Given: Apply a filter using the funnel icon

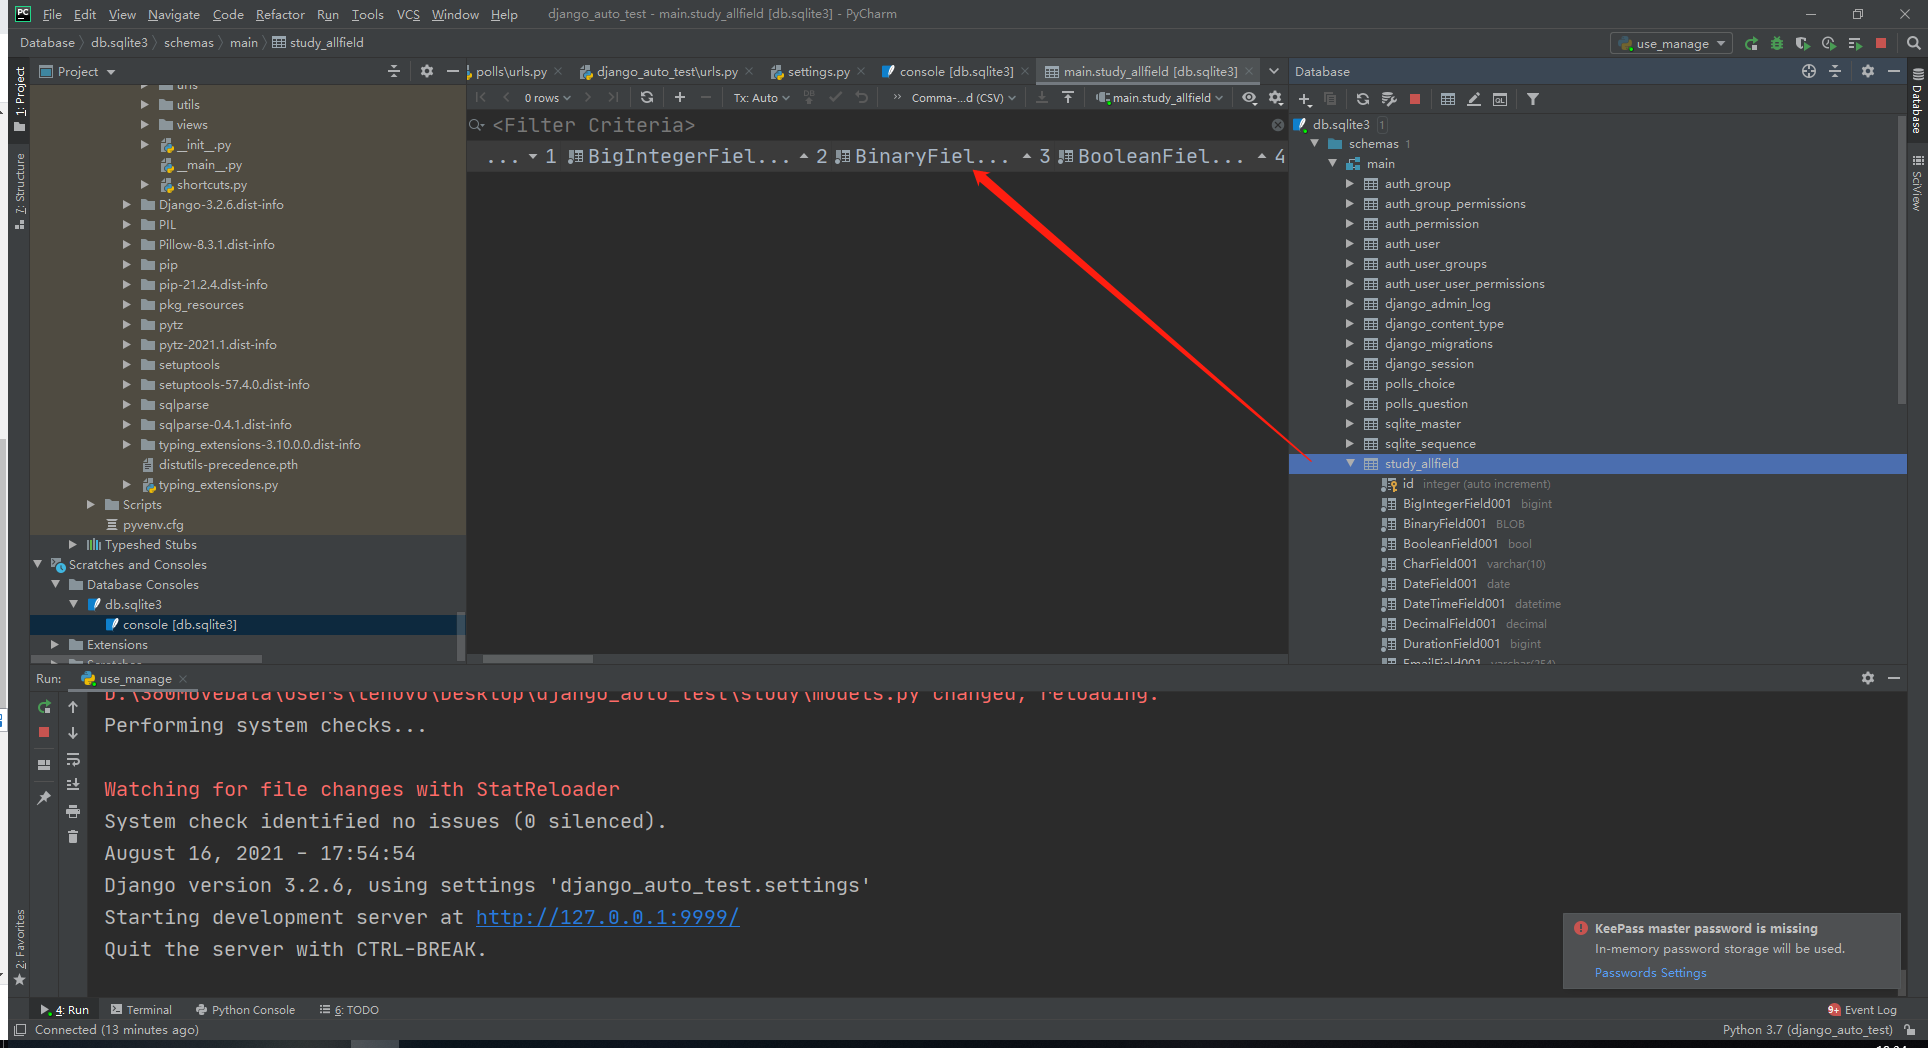Looking at the screenshot, I should (x=1533, y=98).
